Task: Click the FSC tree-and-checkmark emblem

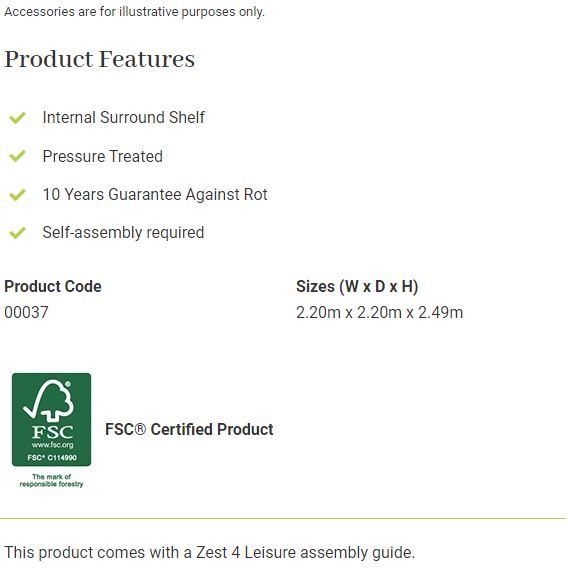Action: (x=48, y=400)
